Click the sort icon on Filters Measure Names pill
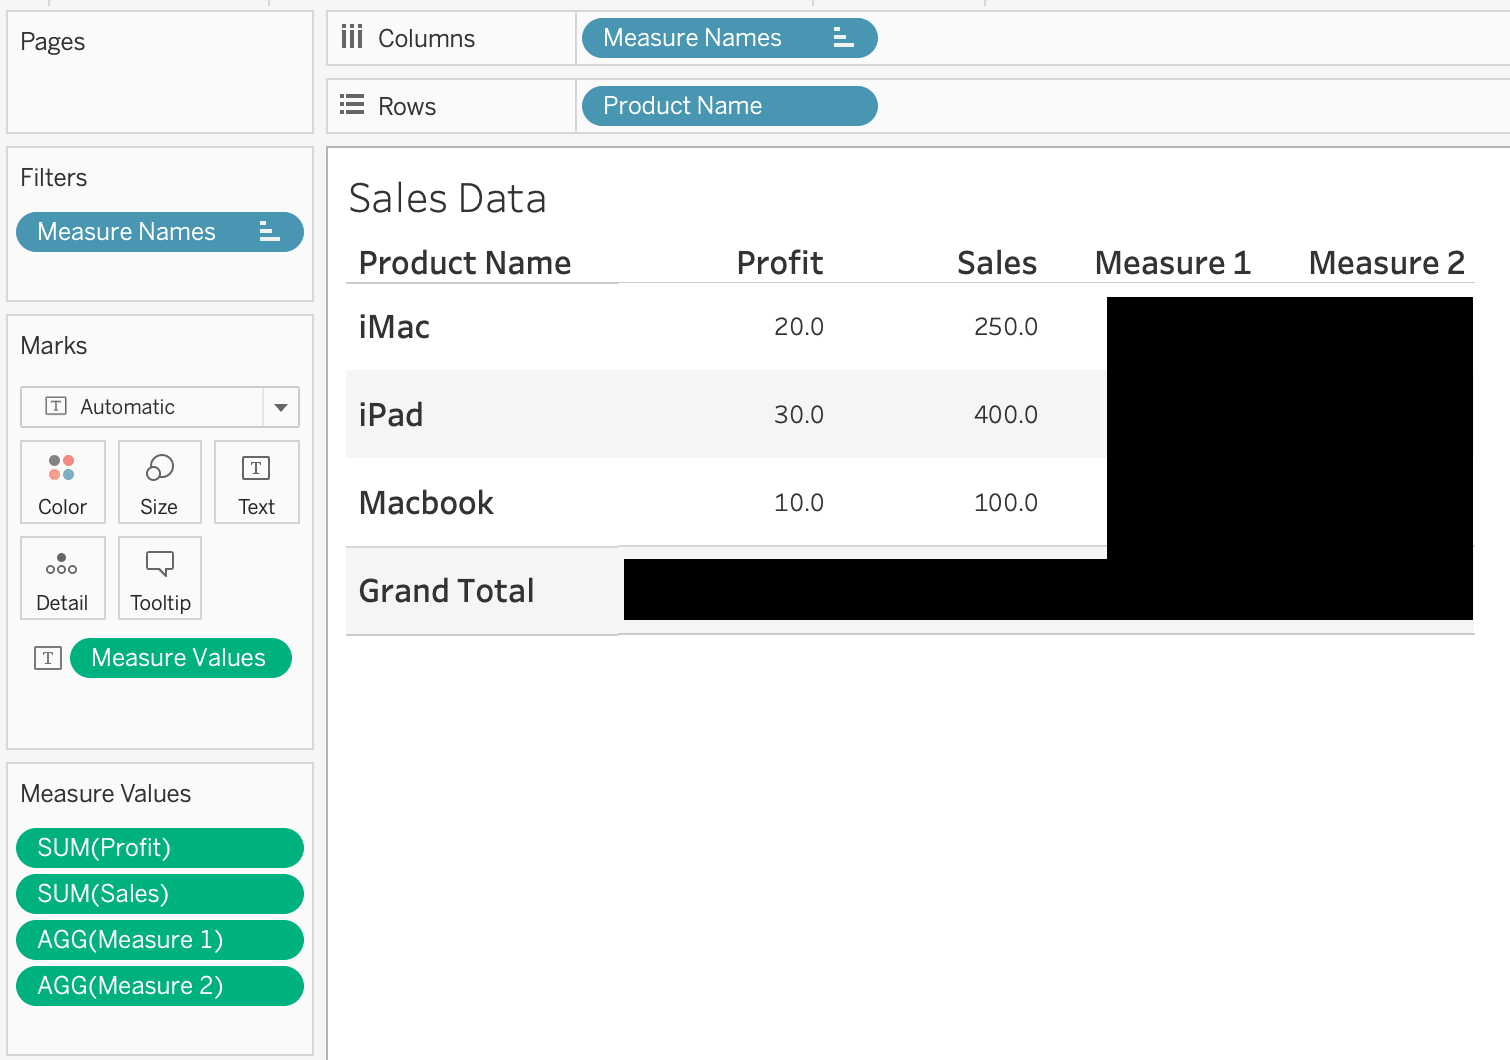The image size is (1510, 1060). 269,232
